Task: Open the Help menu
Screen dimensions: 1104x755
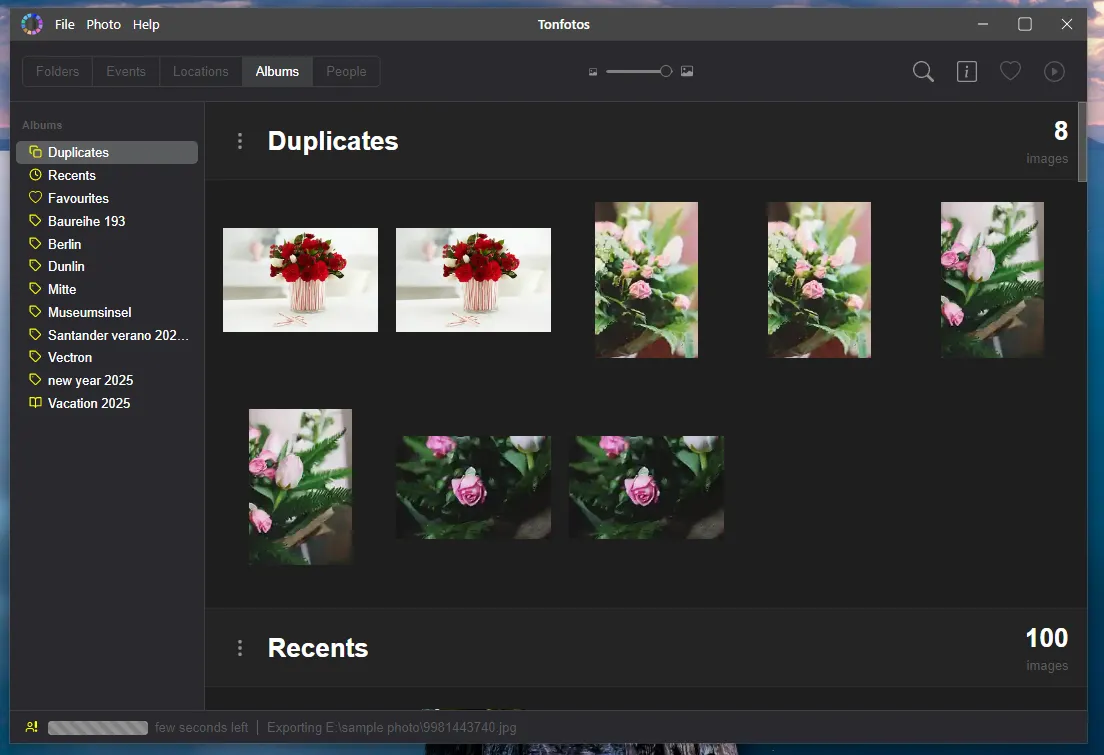Action: pyautogui.click(x=146, y=24)
